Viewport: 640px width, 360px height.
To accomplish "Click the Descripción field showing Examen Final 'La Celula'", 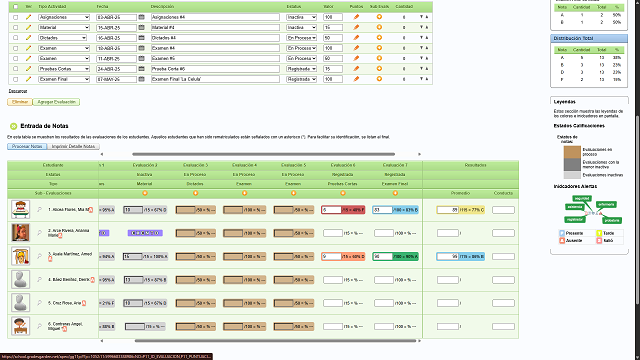I will (x=215, y=79).
